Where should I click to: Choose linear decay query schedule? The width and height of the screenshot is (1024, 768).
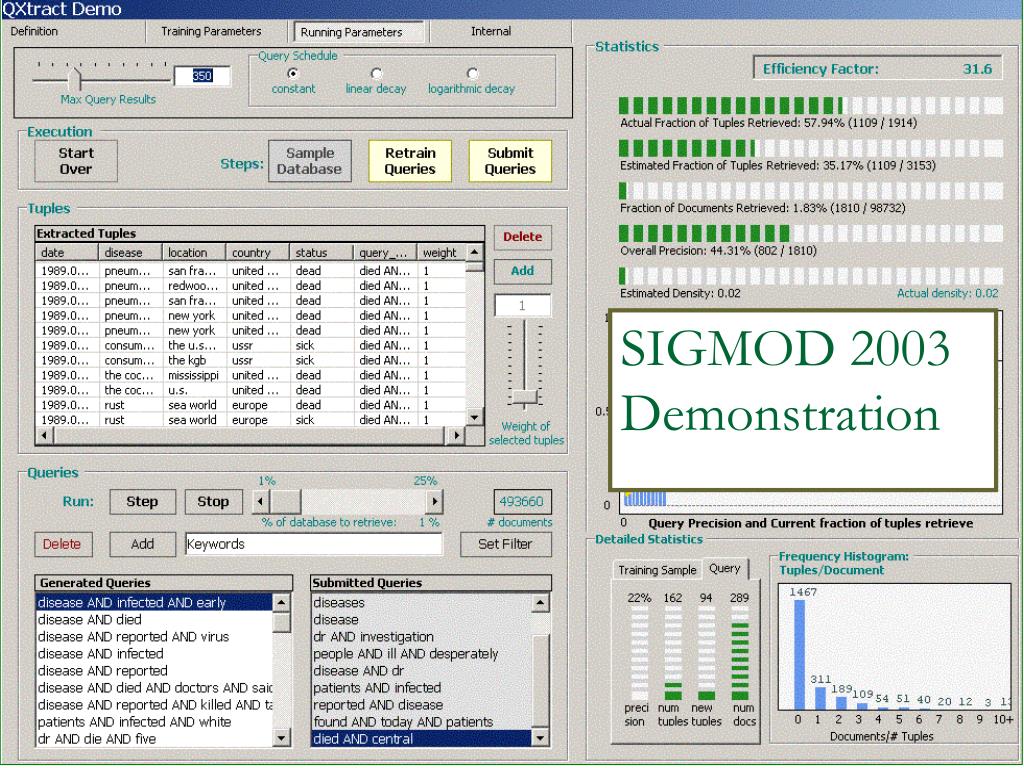point(376,74)
